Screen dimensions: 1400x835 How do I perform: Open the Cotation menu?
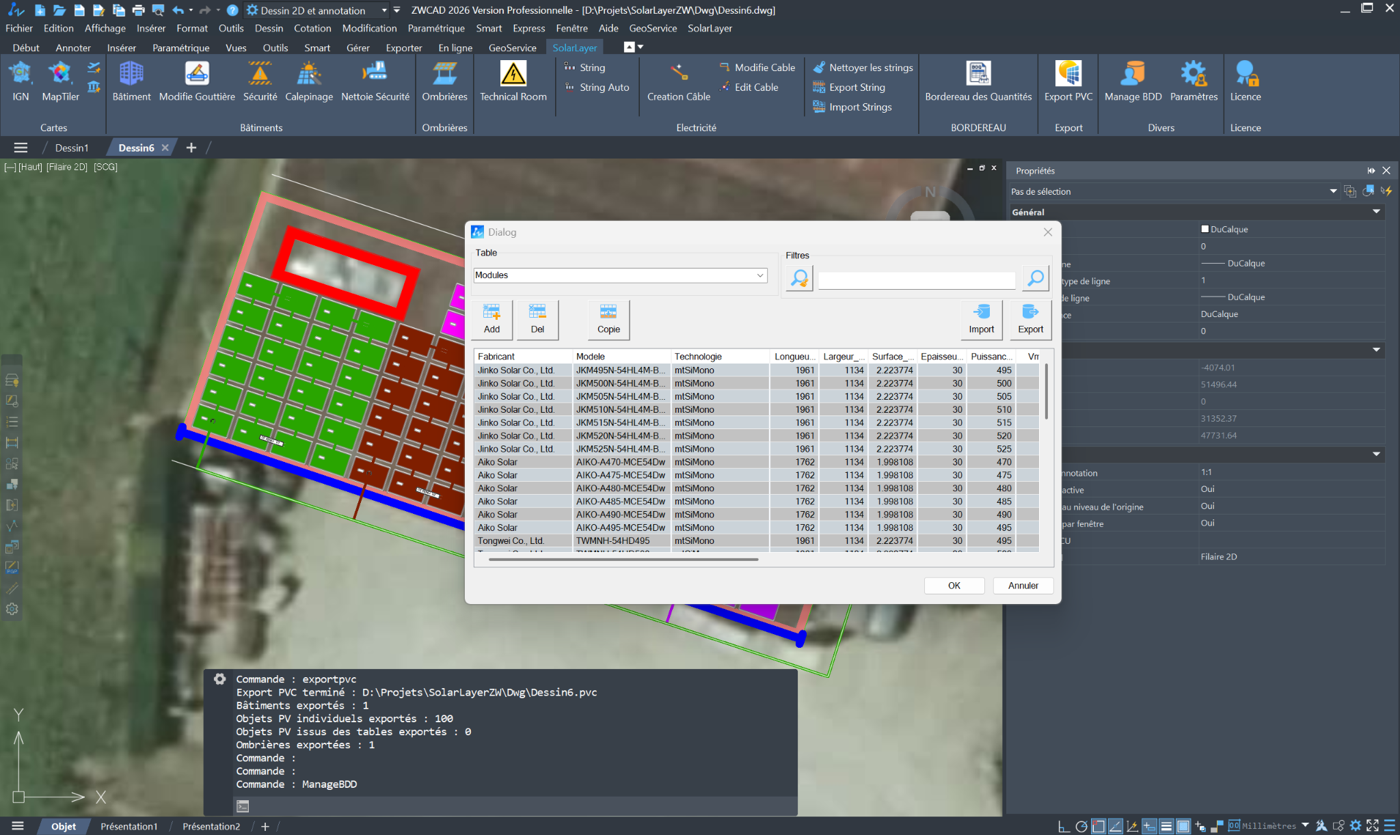tap(312, 29)
